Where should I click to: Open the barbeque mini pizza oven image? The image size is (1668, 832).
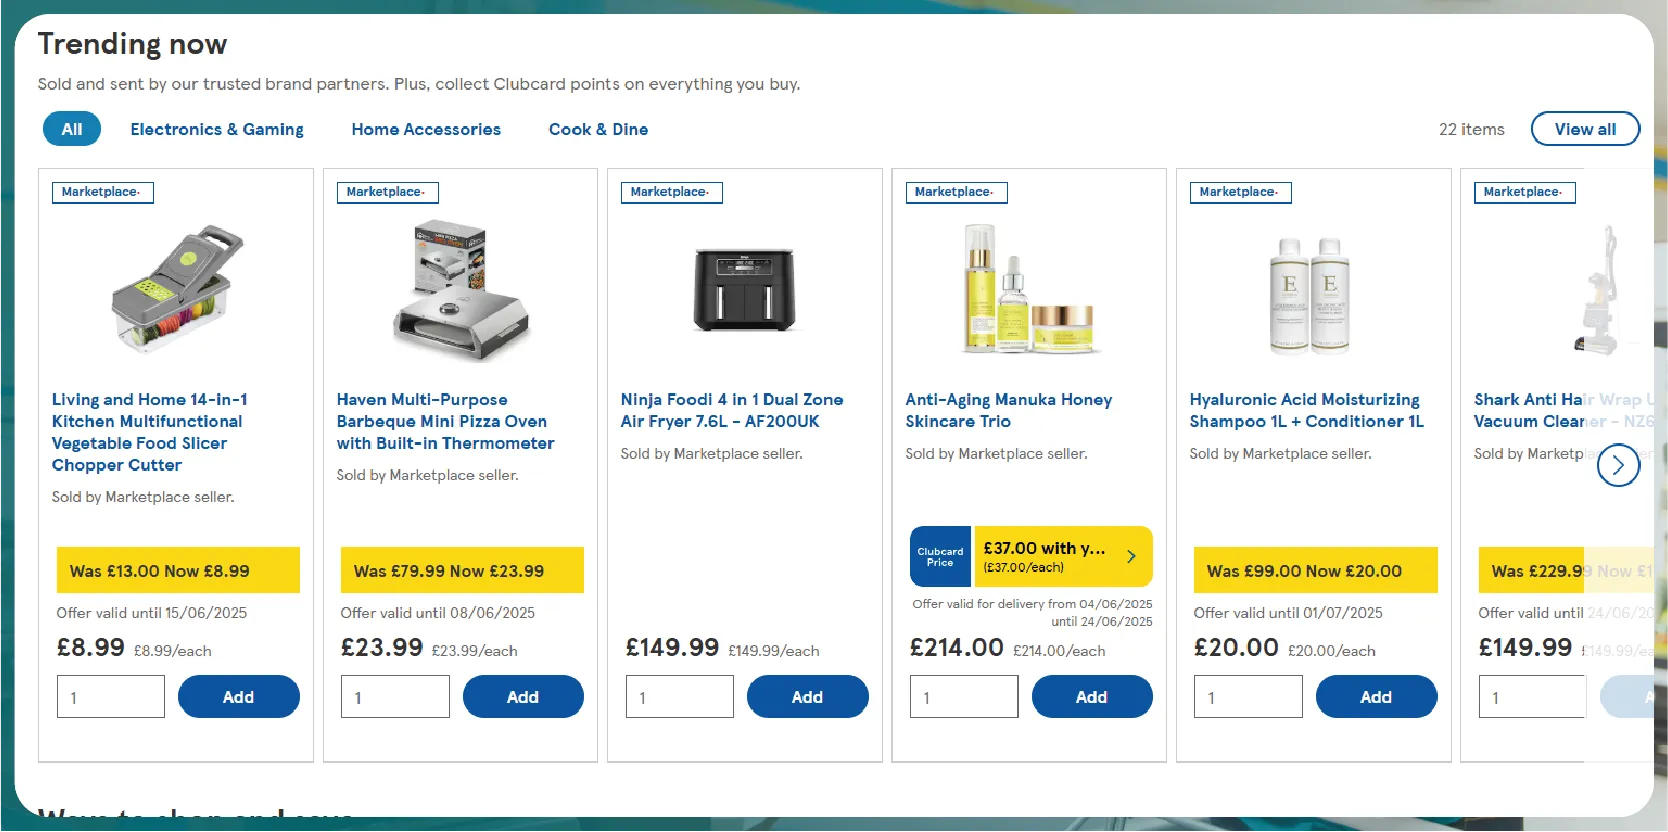click(460, 289)
